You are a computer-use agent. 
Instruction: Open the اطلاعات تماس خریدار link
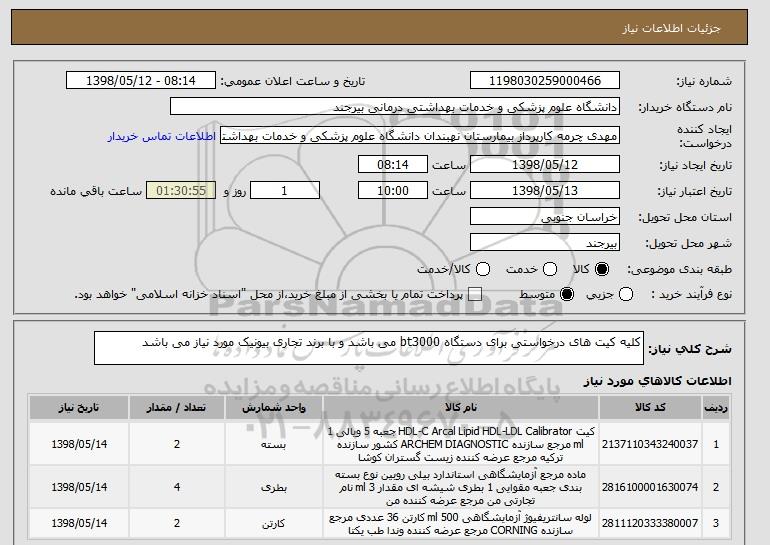click(x=162, y=136)
